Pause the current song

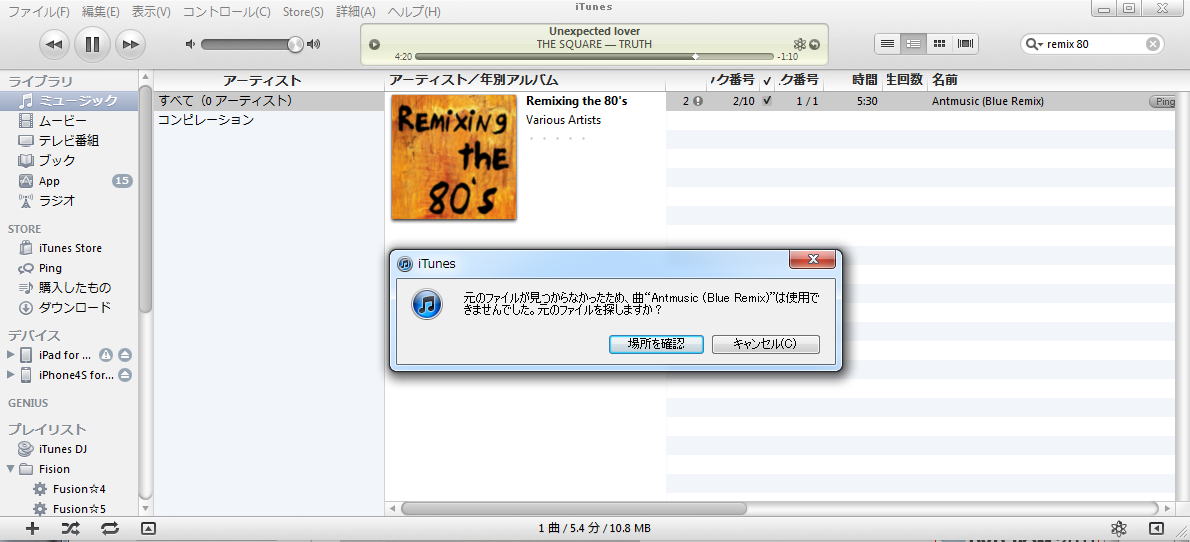click(x=93, y=45)
